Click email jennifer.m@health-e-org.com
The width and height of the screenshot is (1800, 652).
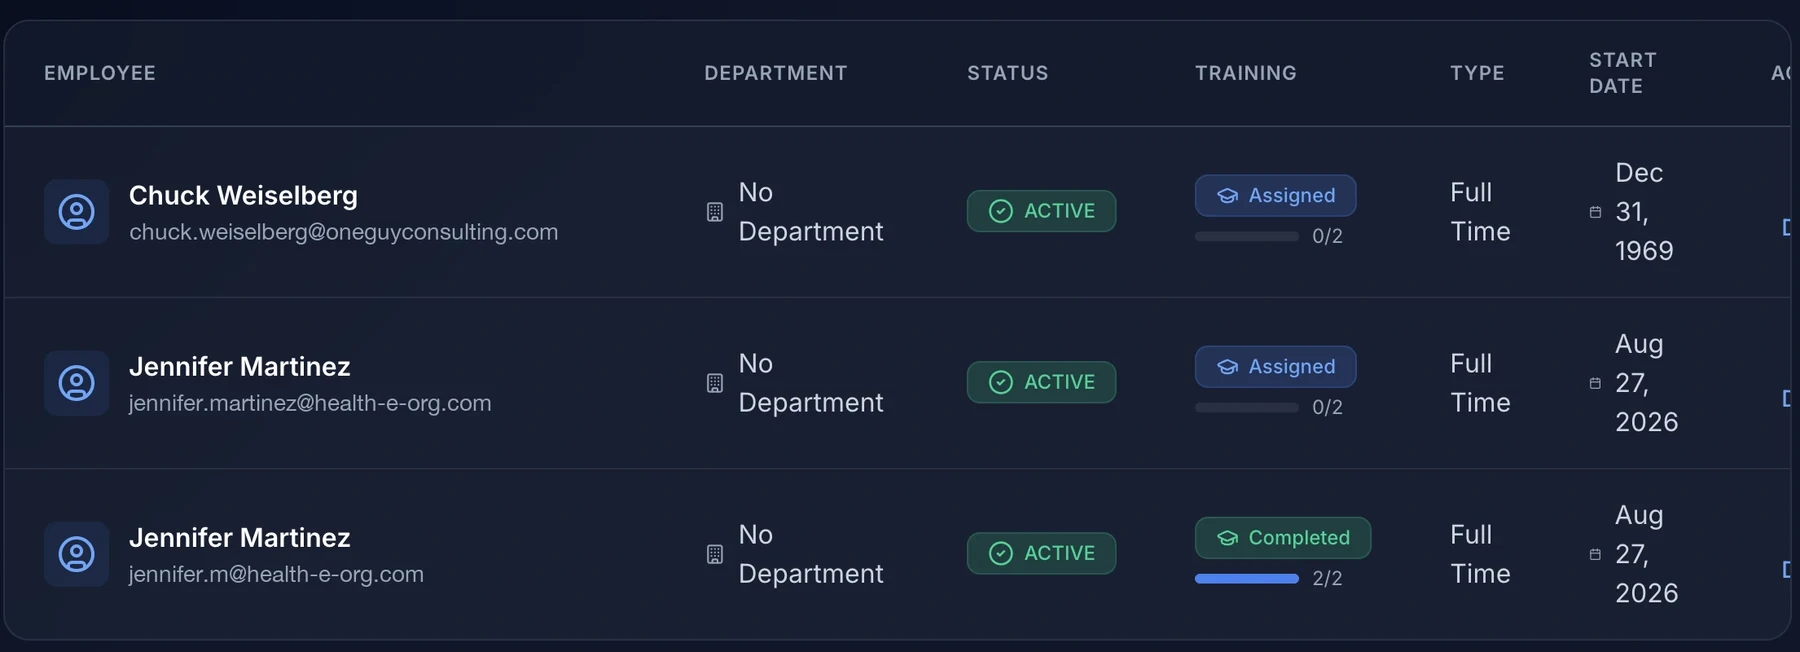(x=276, y=574)
